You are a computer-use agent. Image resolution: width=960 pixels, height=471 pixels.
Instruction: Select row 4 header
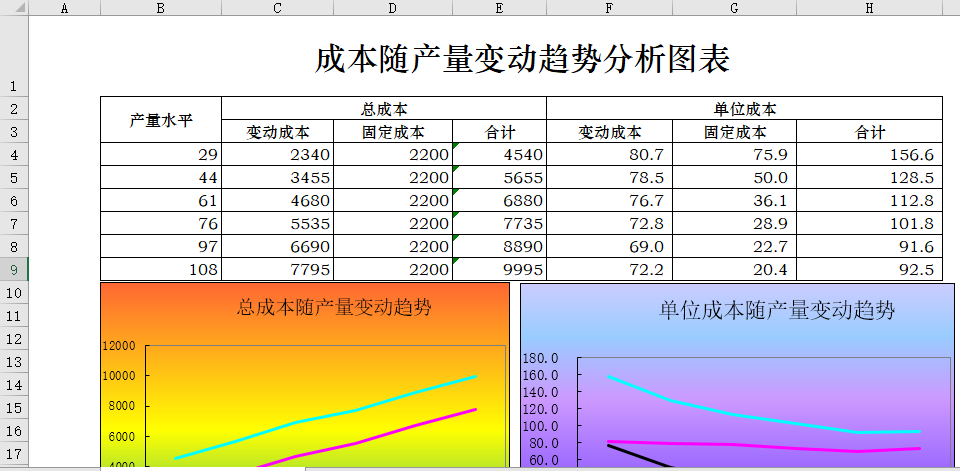pyautogui.click(x=14, y=154)
